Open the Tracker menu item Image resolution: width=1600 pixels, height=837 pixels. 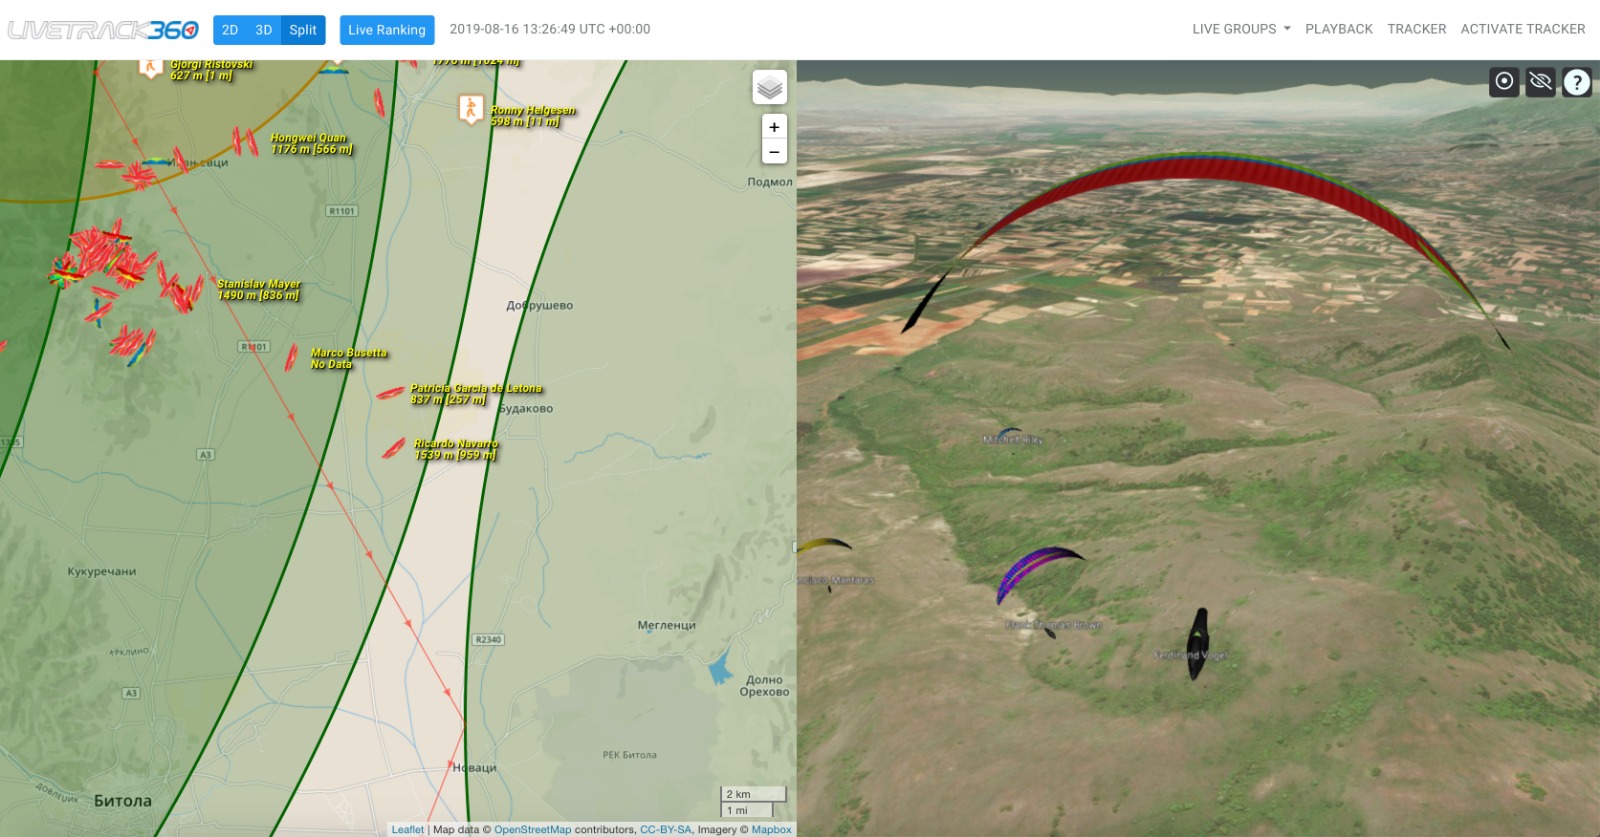click(1416, 29)
